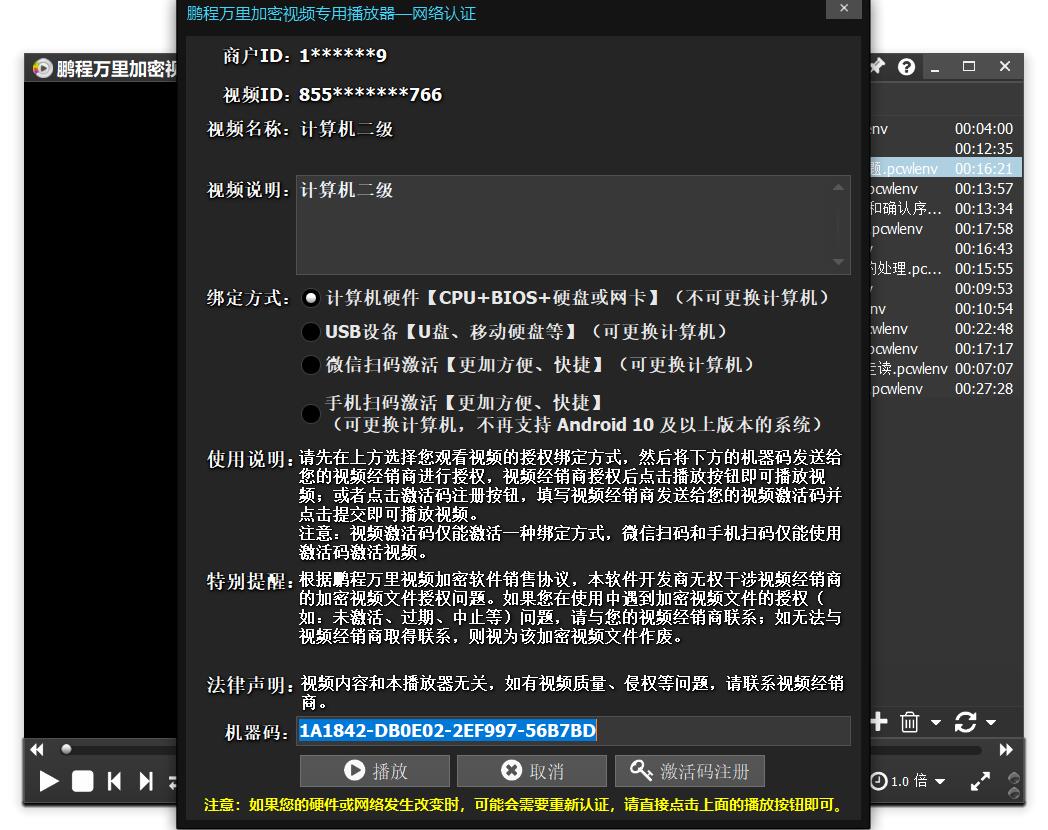Open dropdown arrow next to trash icon
Viewport: 1048px width, 830px height.
936,722
